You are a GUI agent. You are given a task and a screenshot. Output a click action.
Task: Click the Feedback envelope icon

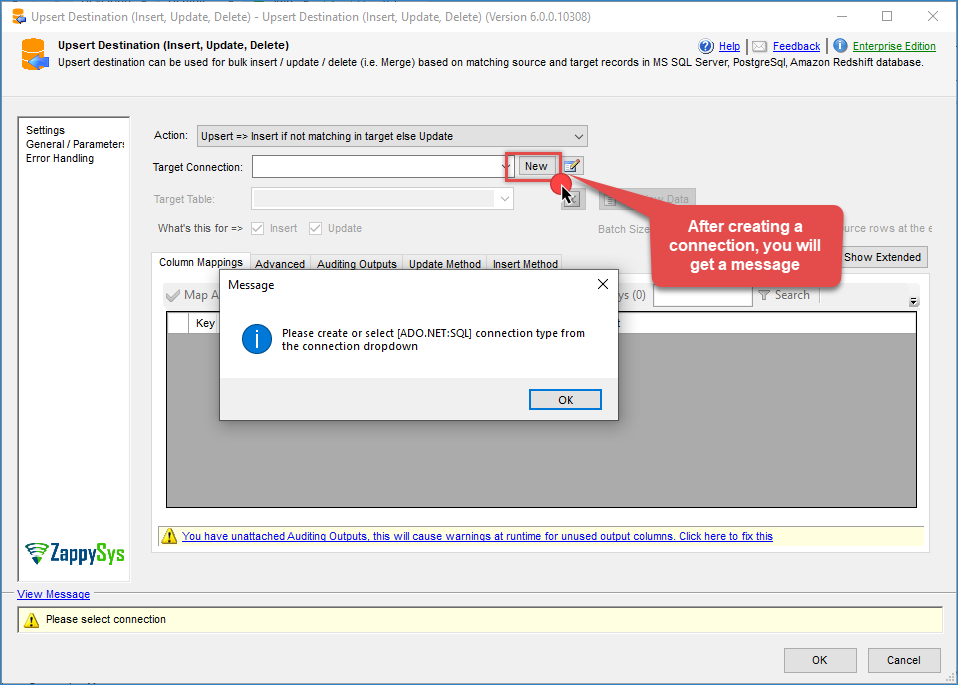760,46
